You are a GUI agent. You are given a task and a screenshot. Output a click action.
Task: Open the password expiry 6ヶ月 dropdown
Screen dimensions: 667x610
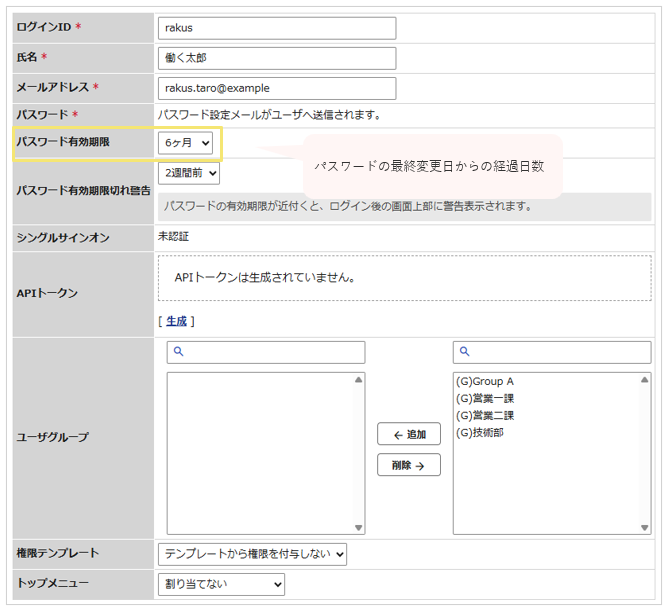pyautogui.click(x=185, y=143)
